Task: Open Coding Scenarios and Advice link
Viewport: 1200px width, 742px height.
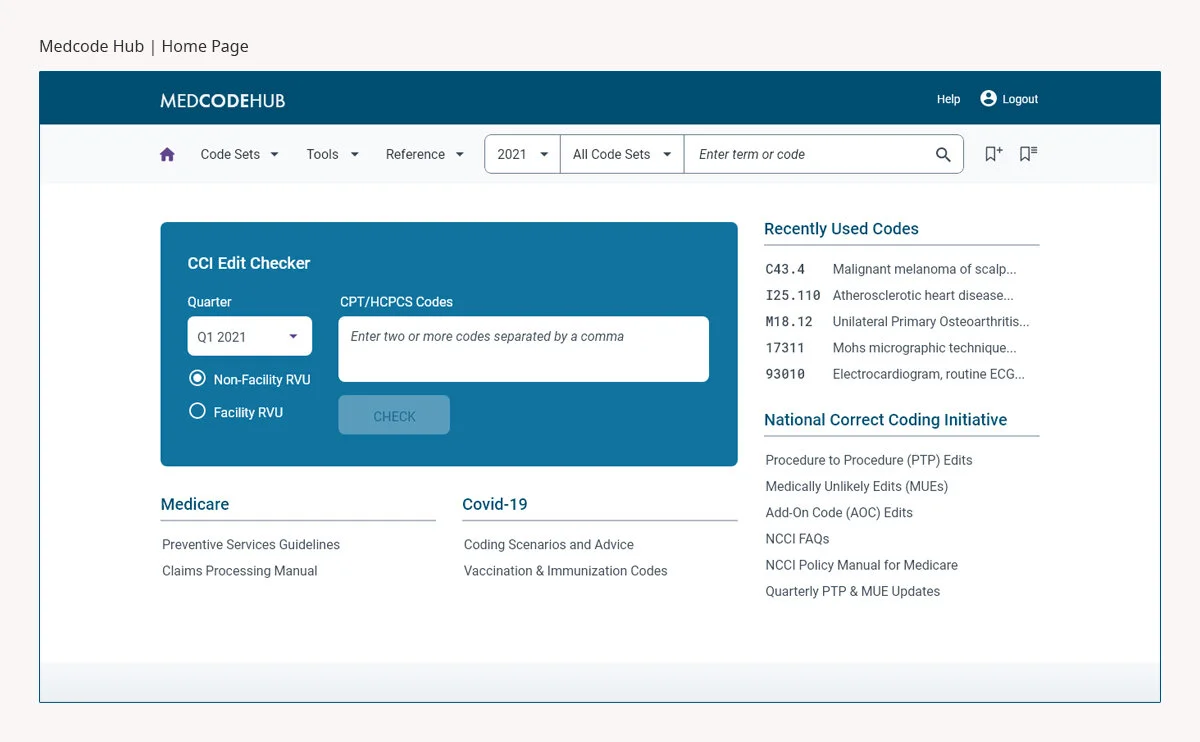Action: coord(549,544)
